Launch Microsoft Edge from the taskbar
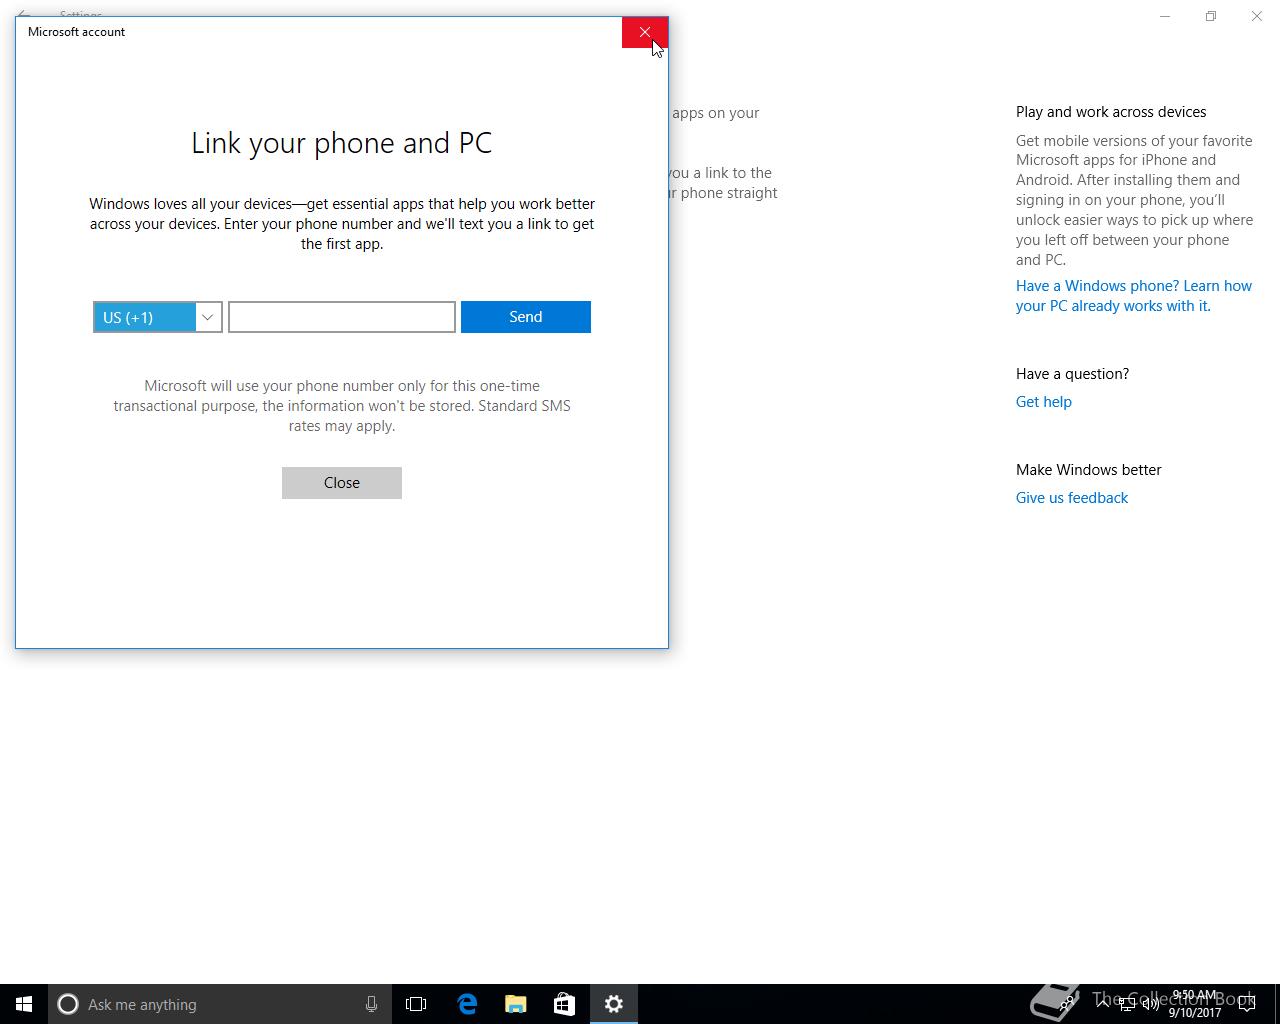Viewport: 1280px width, 1024px height. [466, 1004]
